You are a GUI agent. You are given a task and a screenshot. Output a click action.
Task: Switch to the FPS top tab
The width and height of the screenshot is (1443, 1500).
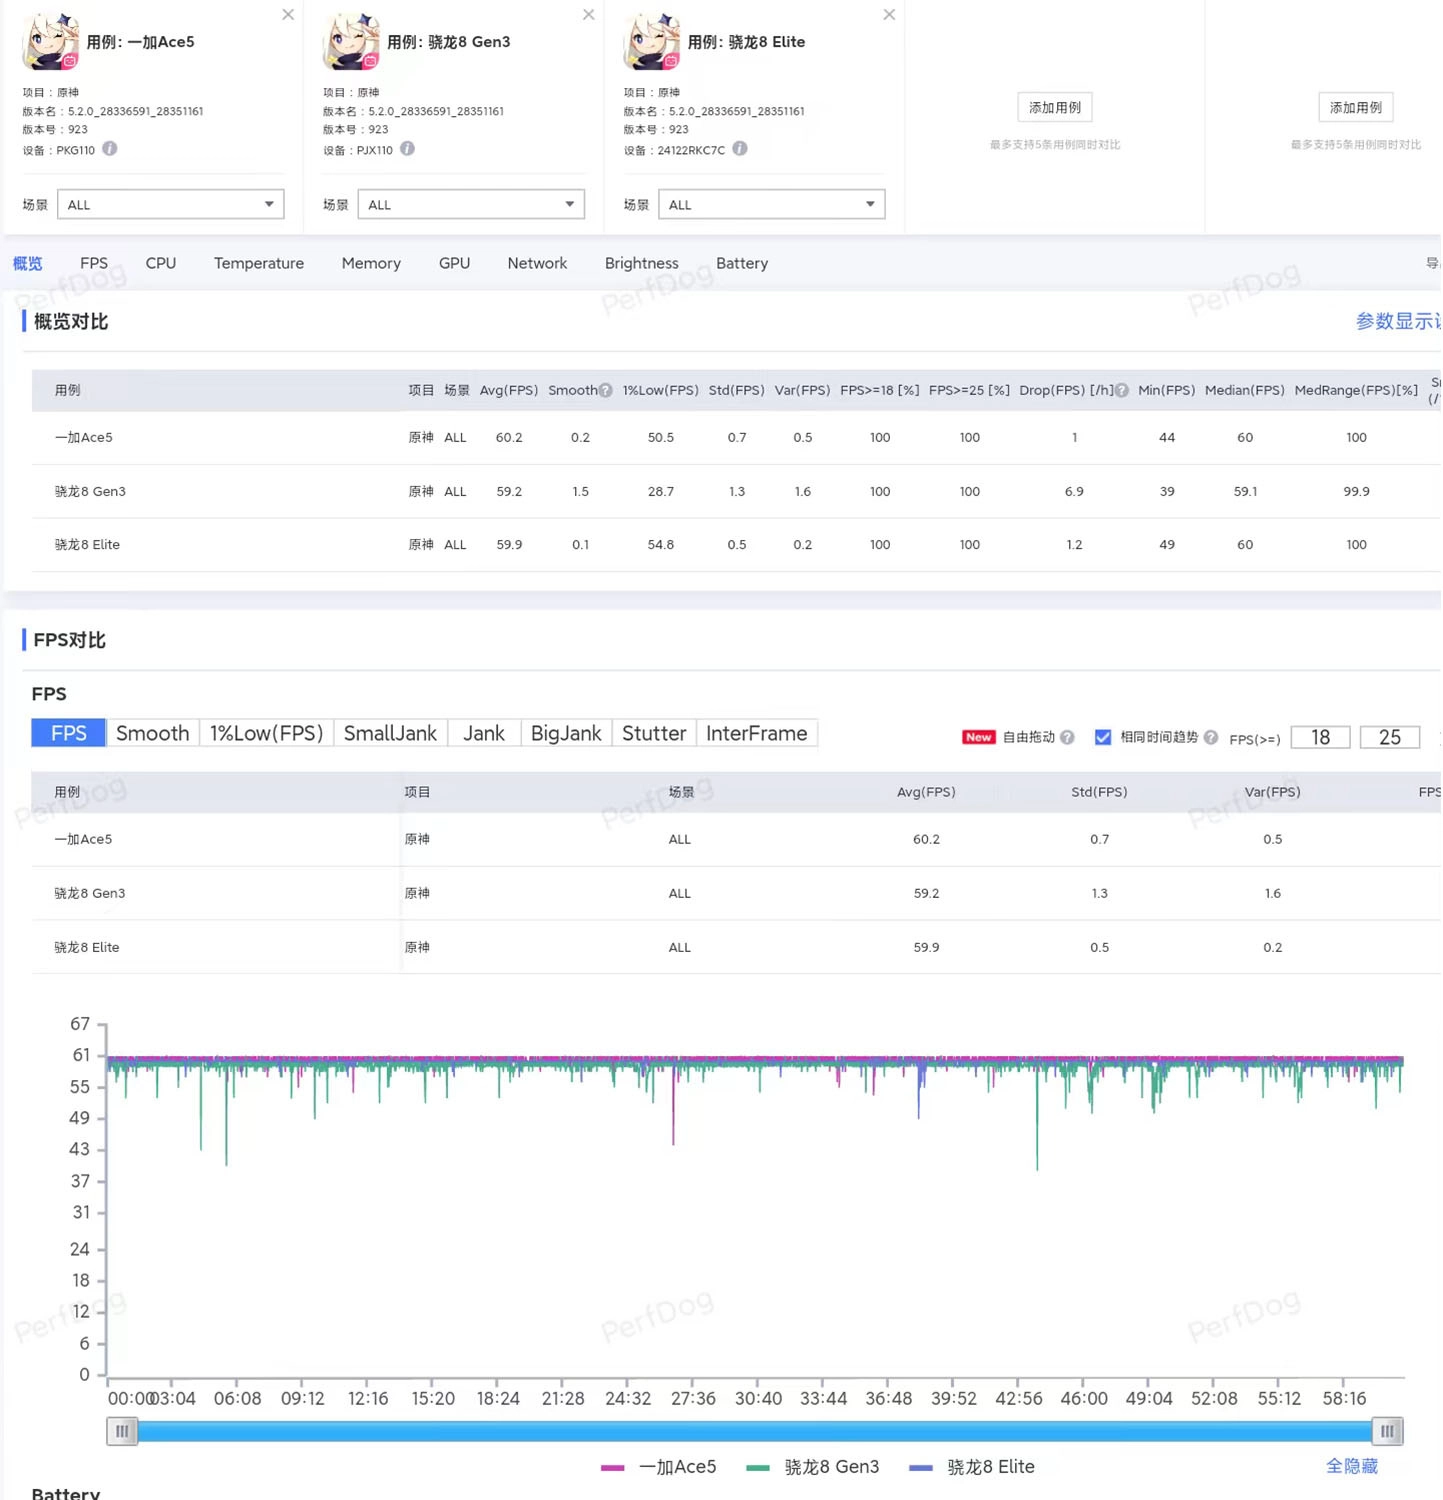click(94, 264)
